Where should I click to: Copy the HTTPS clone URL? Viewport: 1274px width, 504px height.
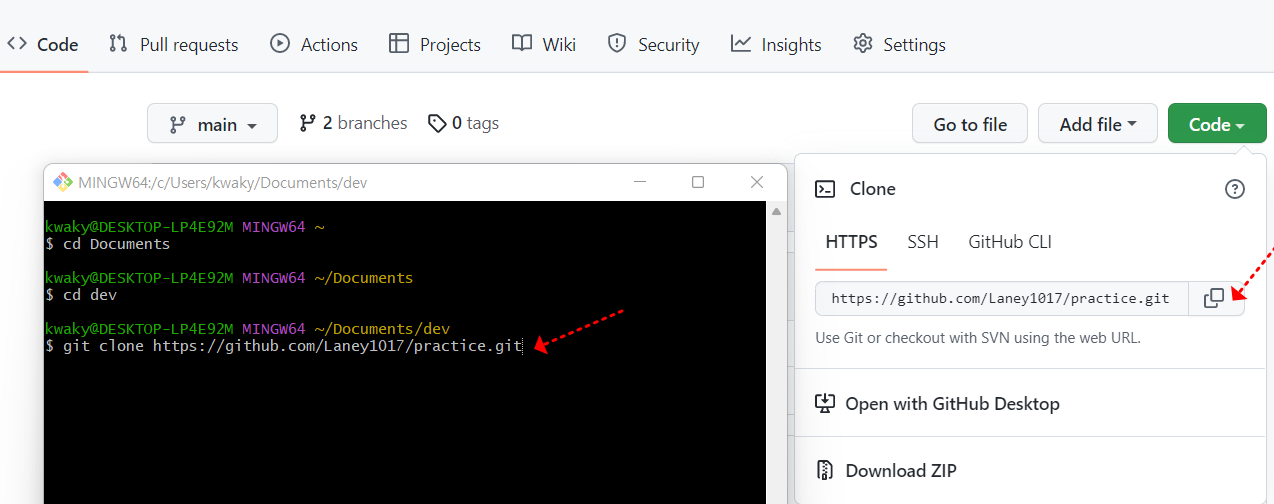click(1215, 298)
